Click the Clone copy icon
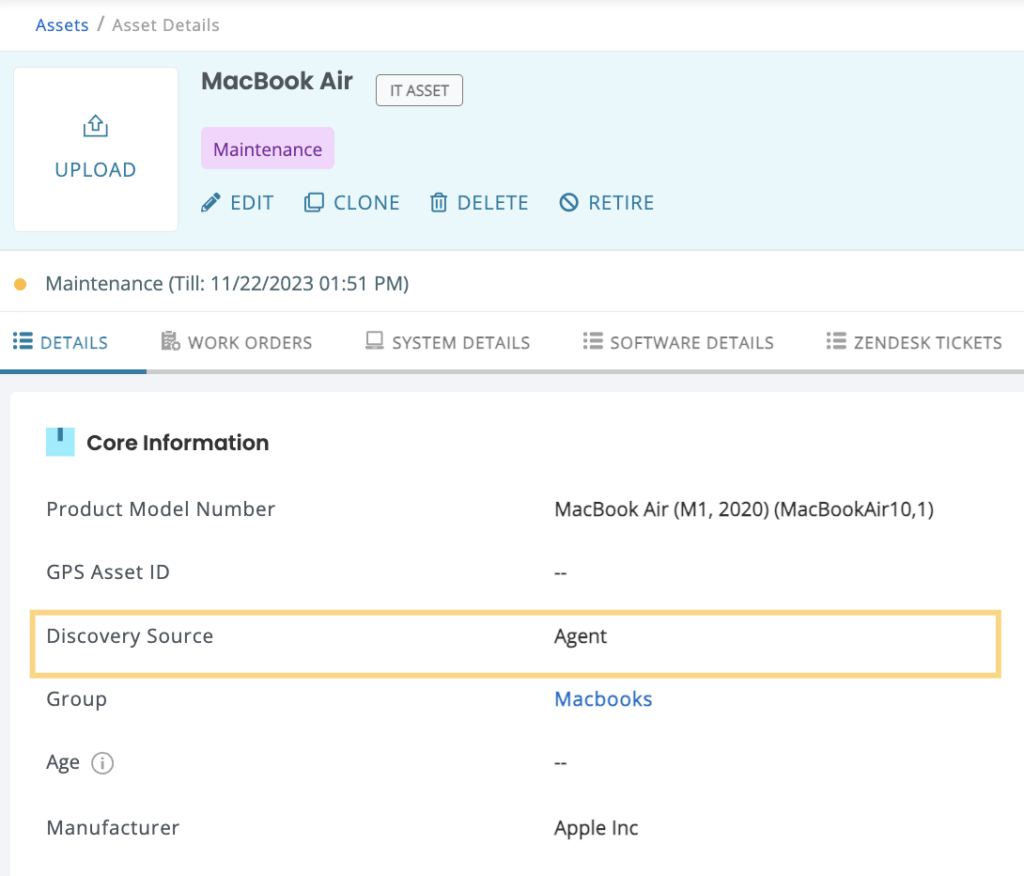Image resolution: width=1024 pixels, height=876 pixels. coord(313,203)
